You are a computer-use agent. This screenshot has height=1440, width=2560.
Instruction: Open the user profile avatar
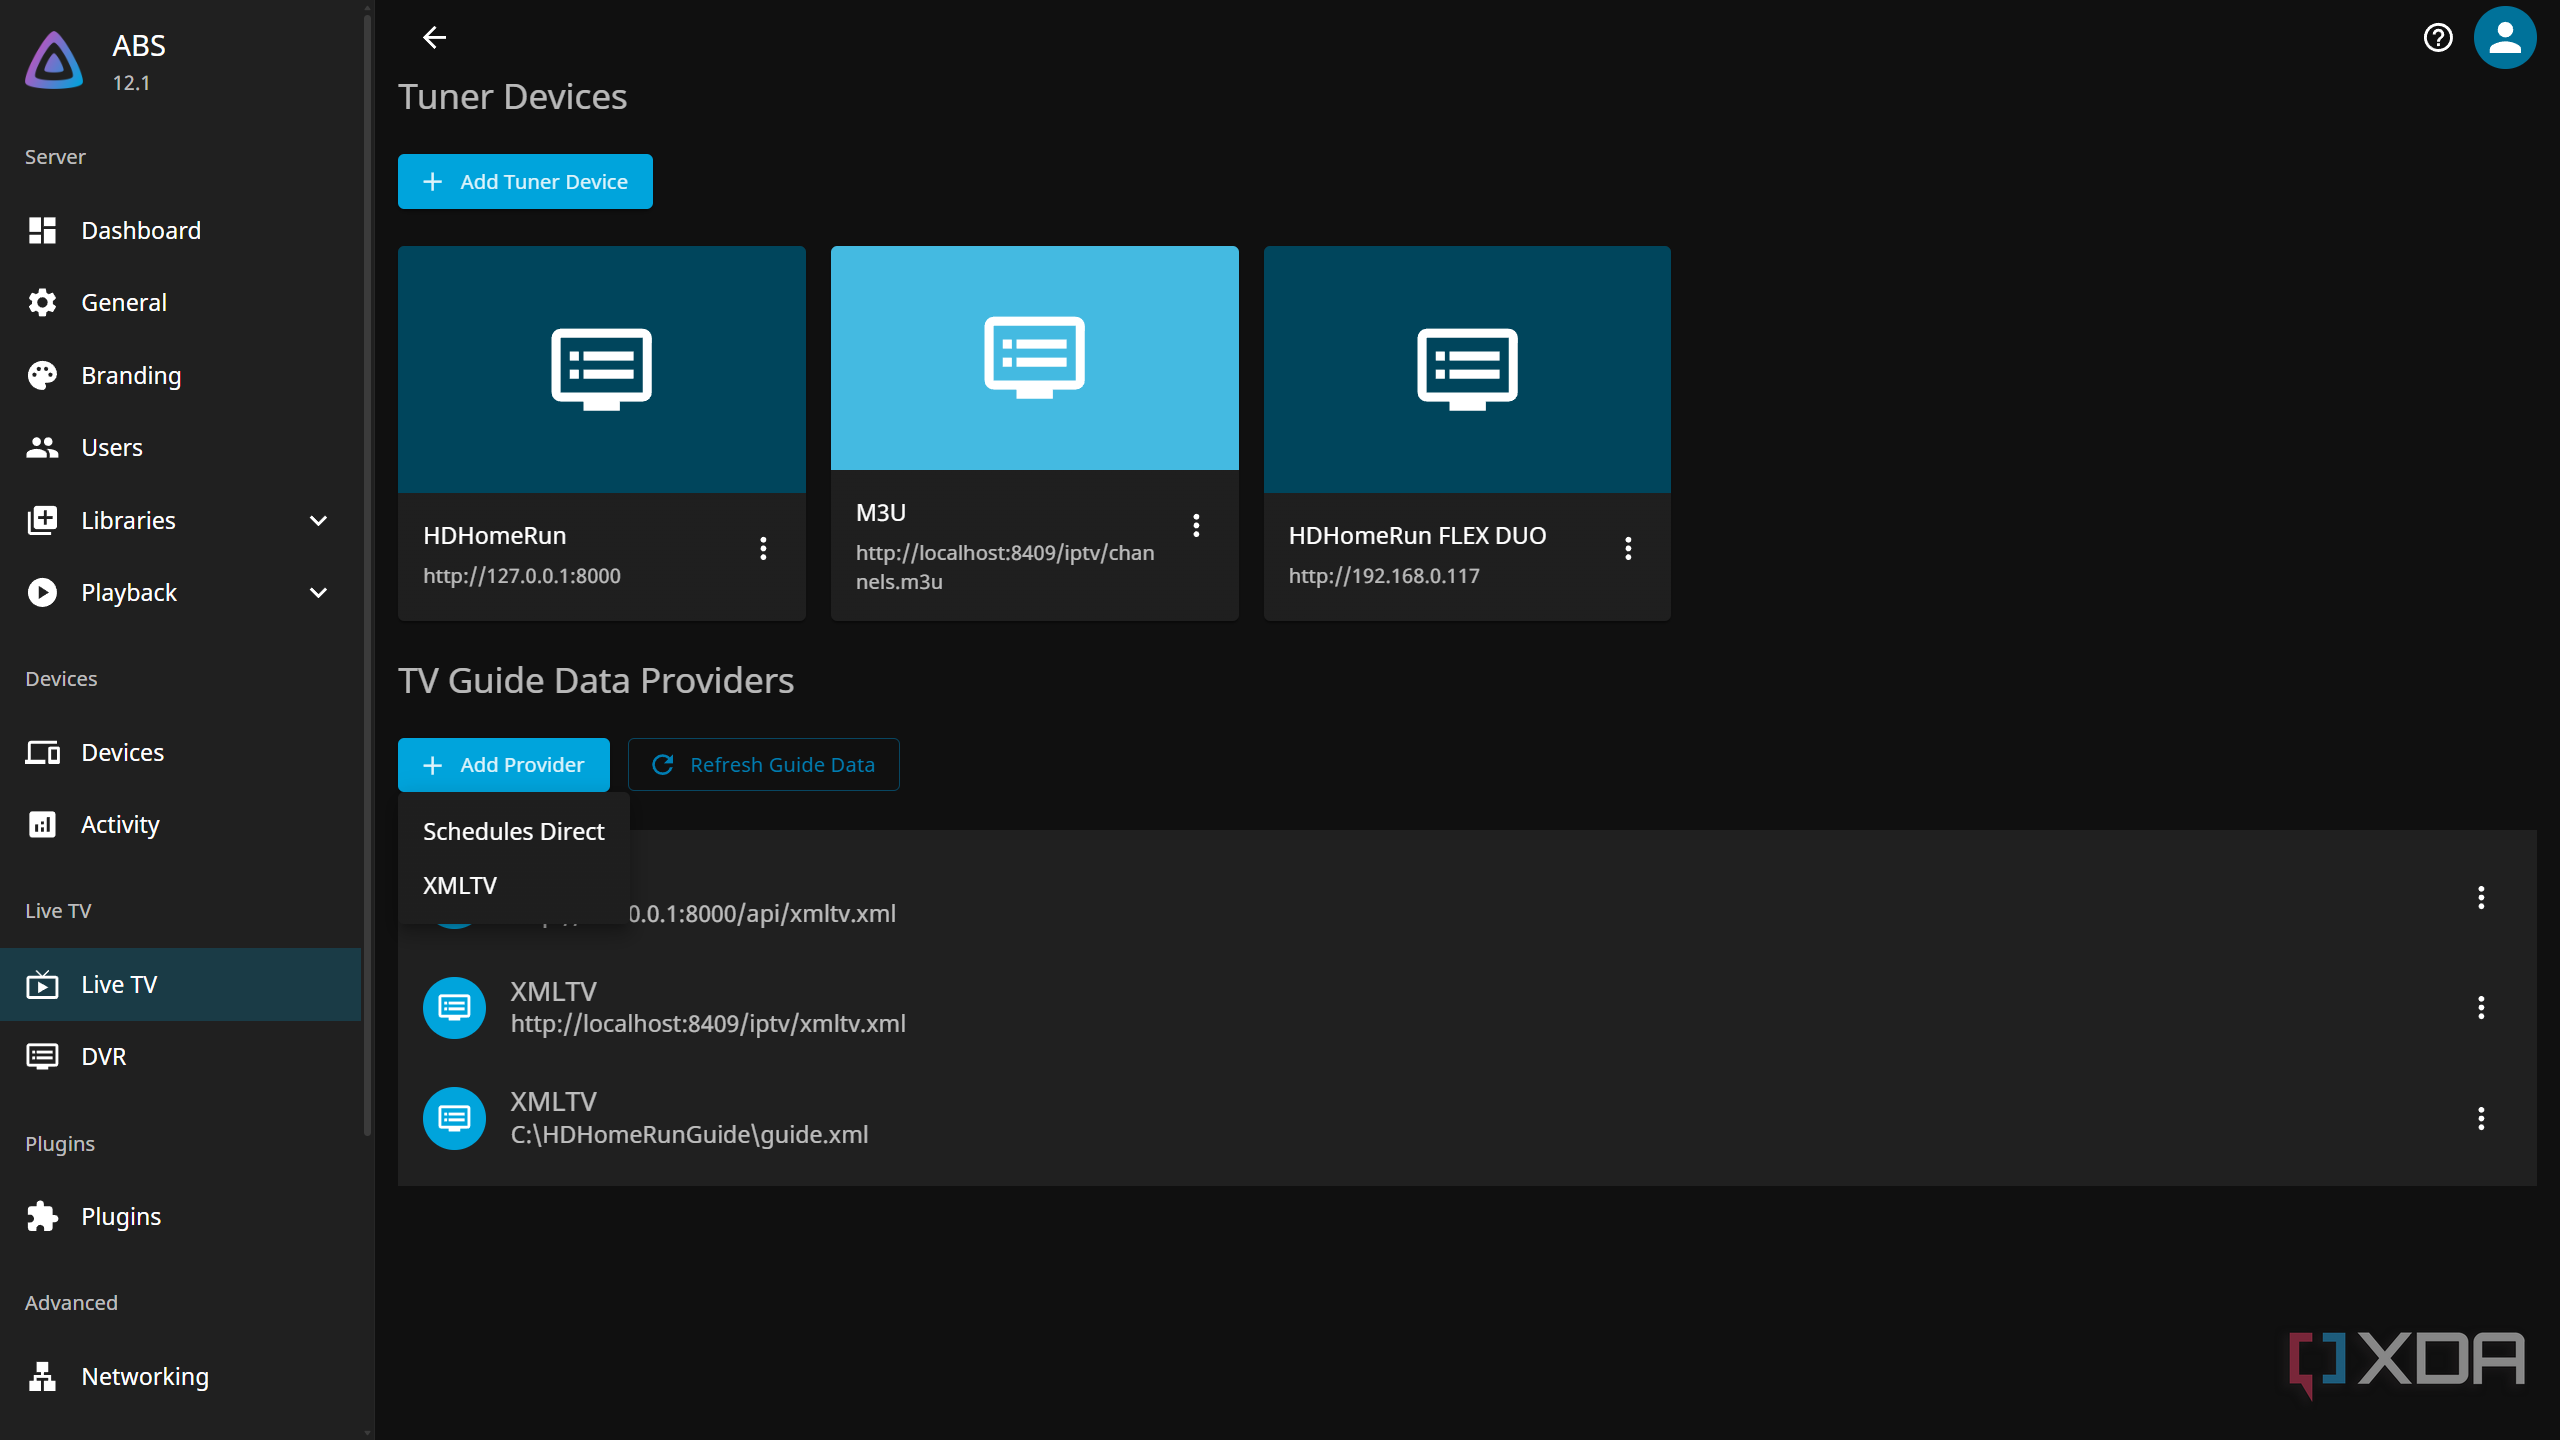coord(2504,38)
